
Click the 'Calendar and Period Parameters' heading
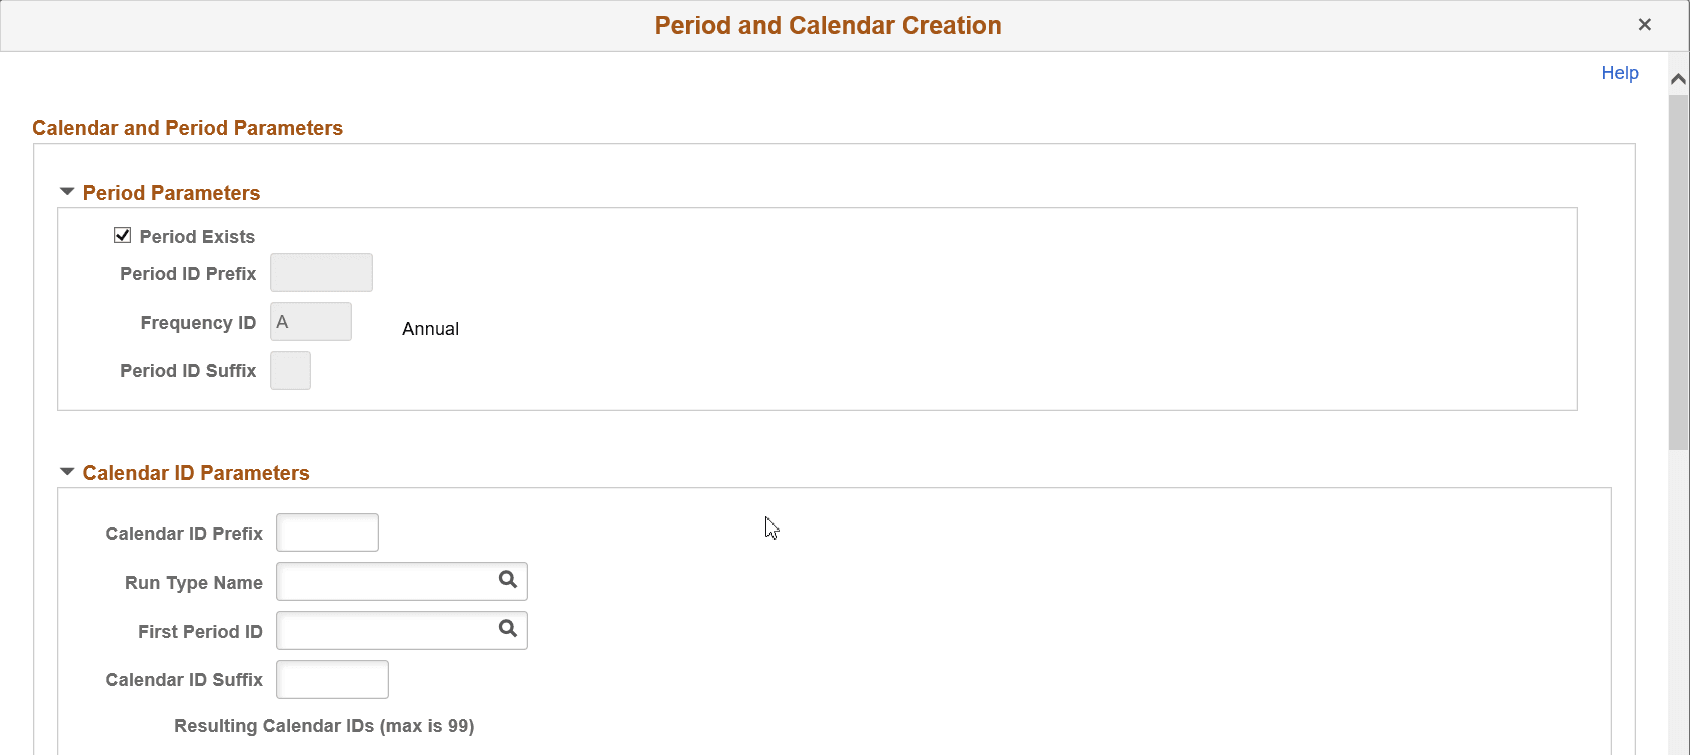coord(187,127)
